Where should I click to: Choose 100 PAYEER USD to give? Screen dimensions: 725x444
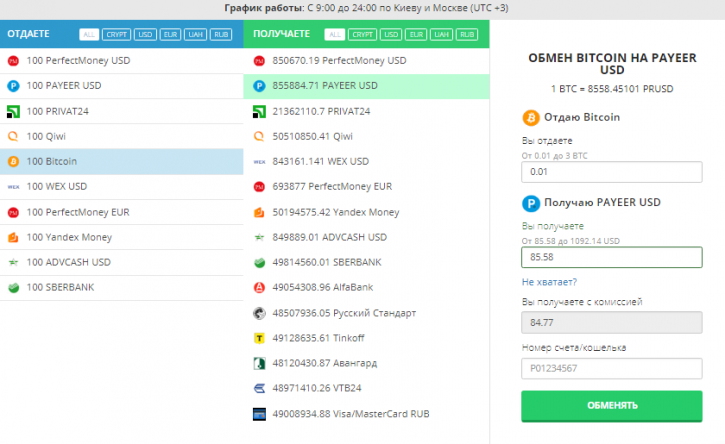122,86
